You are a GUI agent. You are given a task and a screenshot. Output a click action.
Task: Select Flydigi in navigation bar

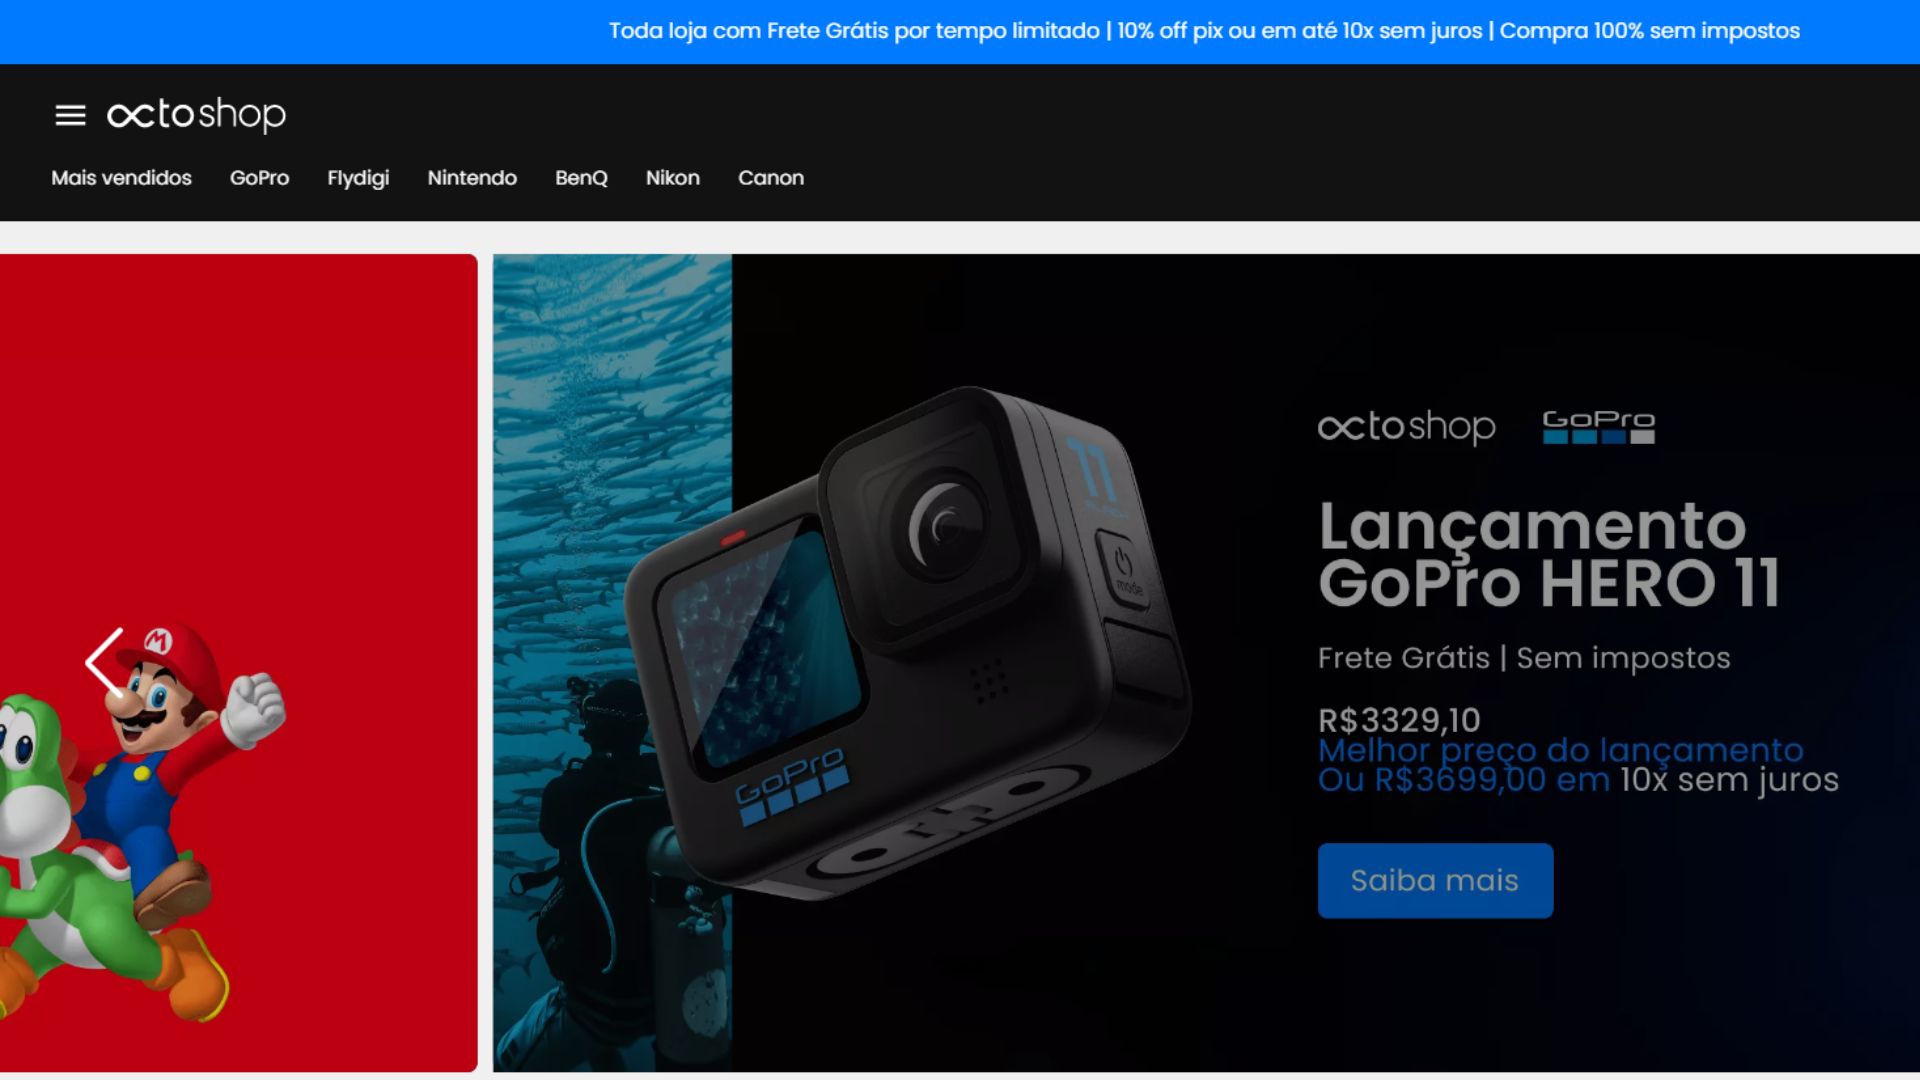pos(358,178)
